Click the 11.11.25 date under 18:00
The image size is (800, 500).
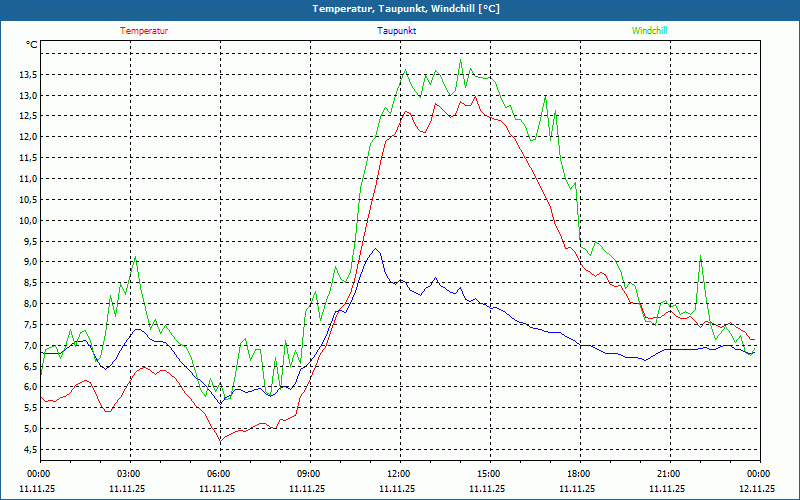(577, 488)
